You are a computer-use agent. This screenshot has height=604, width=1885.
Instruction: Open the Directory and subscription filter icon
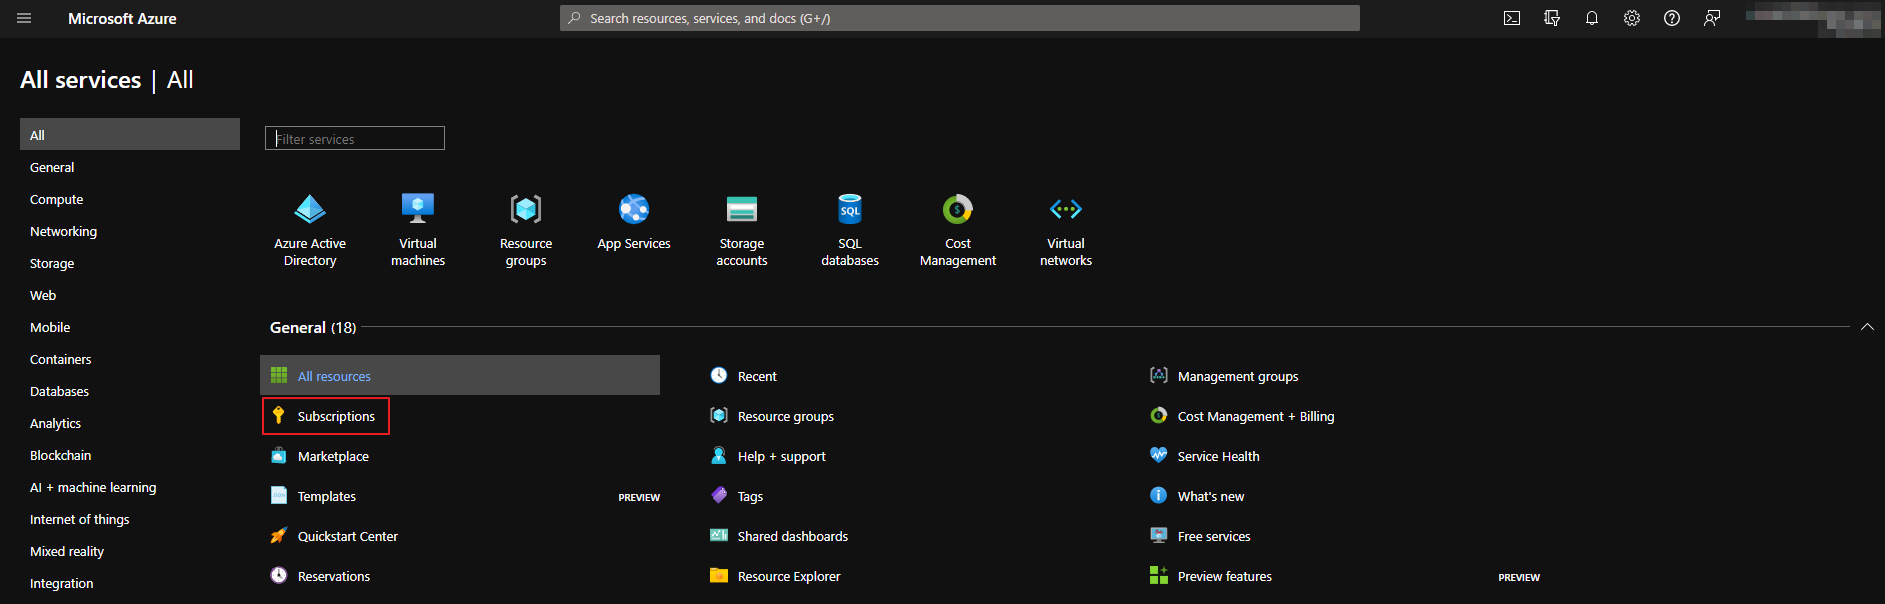pyautogui.click(x=1552, y=18)
